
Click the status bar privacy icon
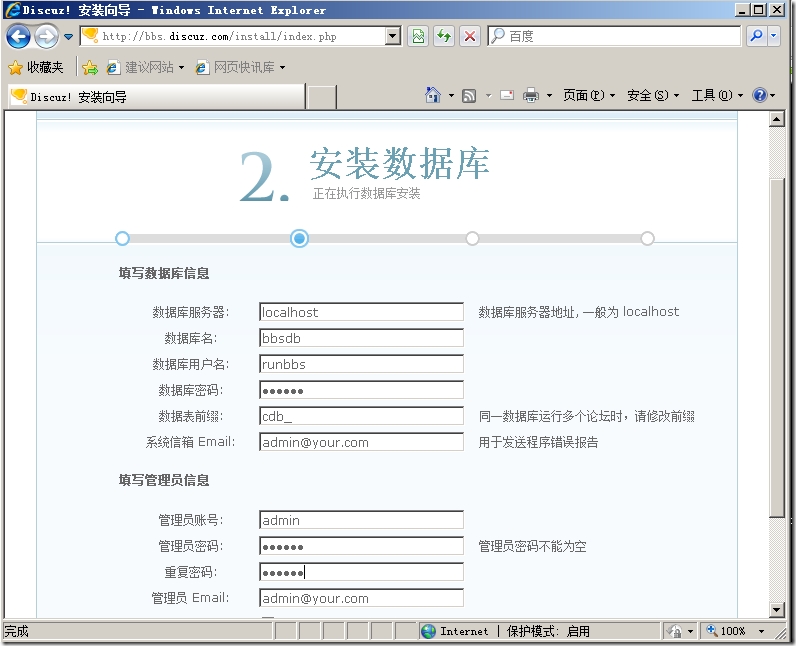(x=675, y=631)
